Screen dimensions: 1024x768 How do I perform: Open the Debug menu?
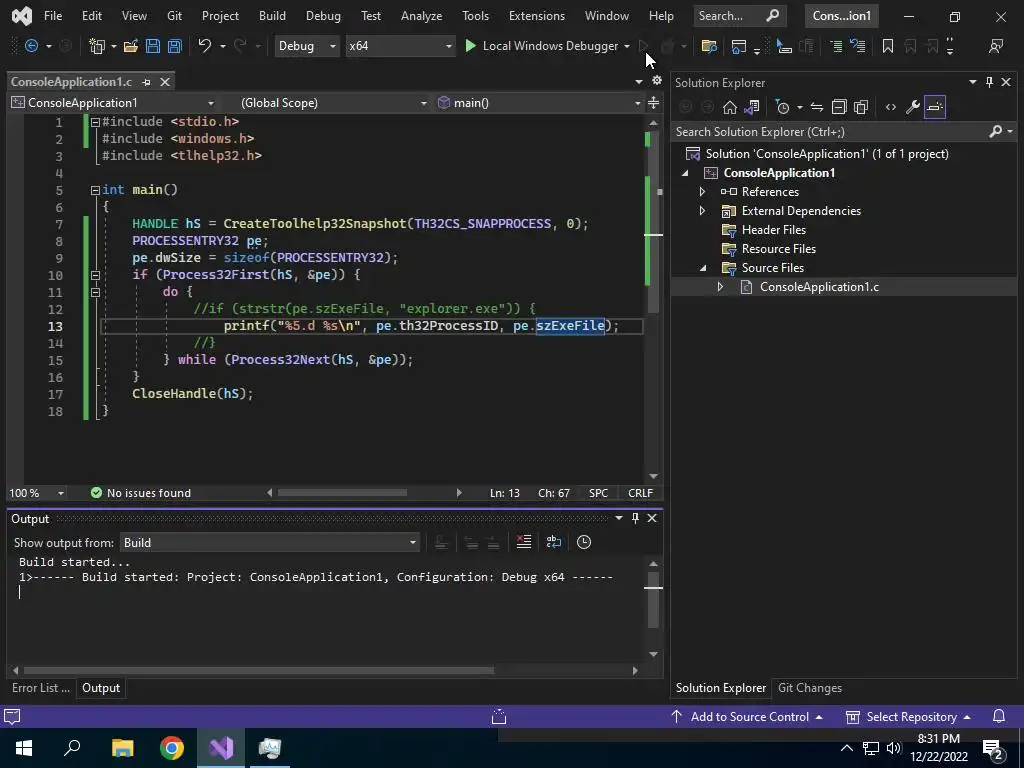click(323, 16)
